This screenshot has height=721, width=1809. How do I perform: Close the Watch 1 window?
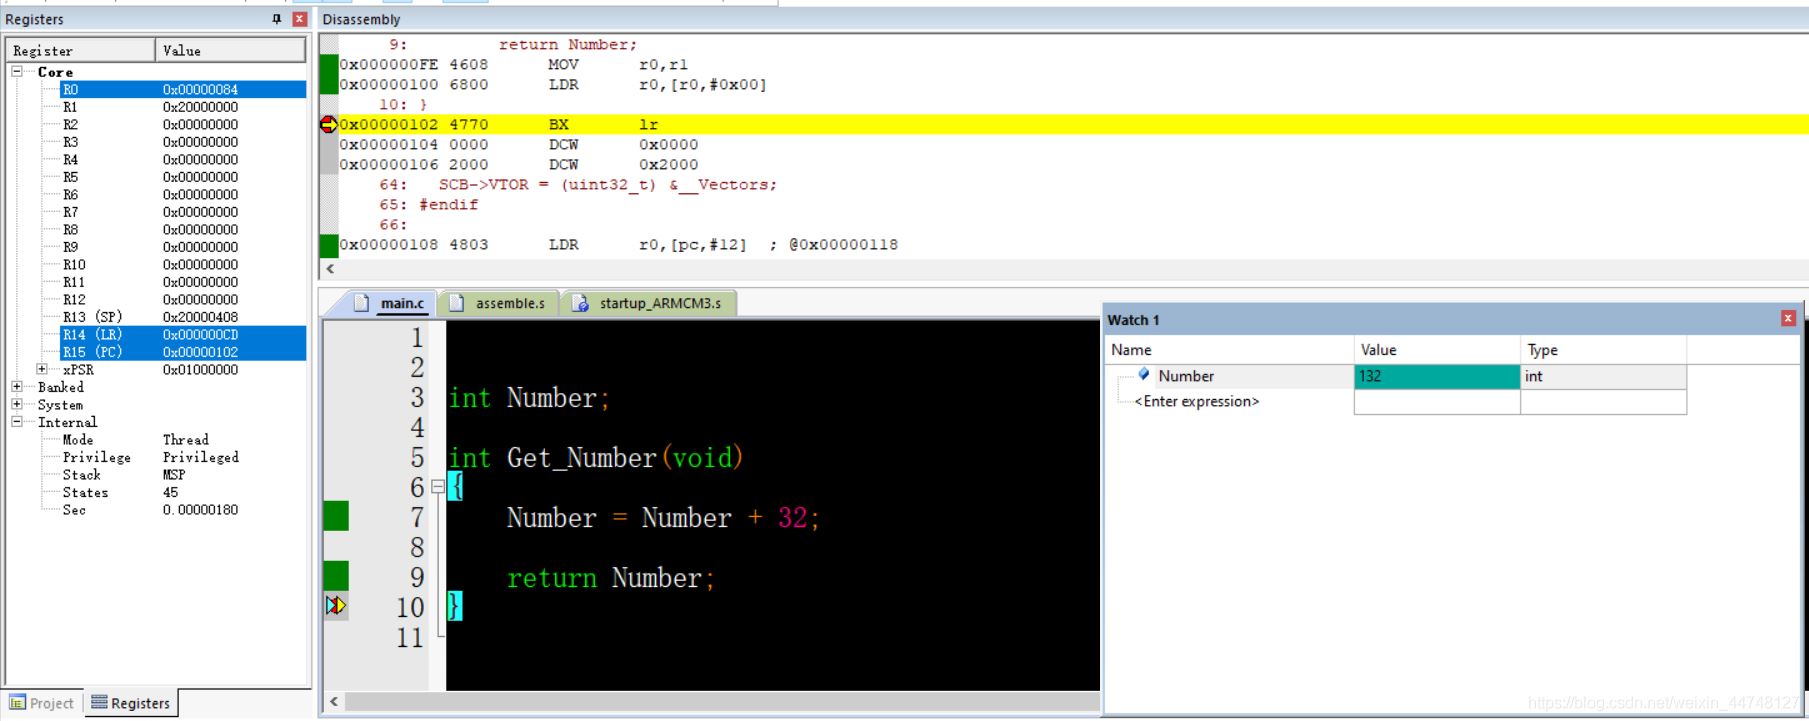[1788, 318]
